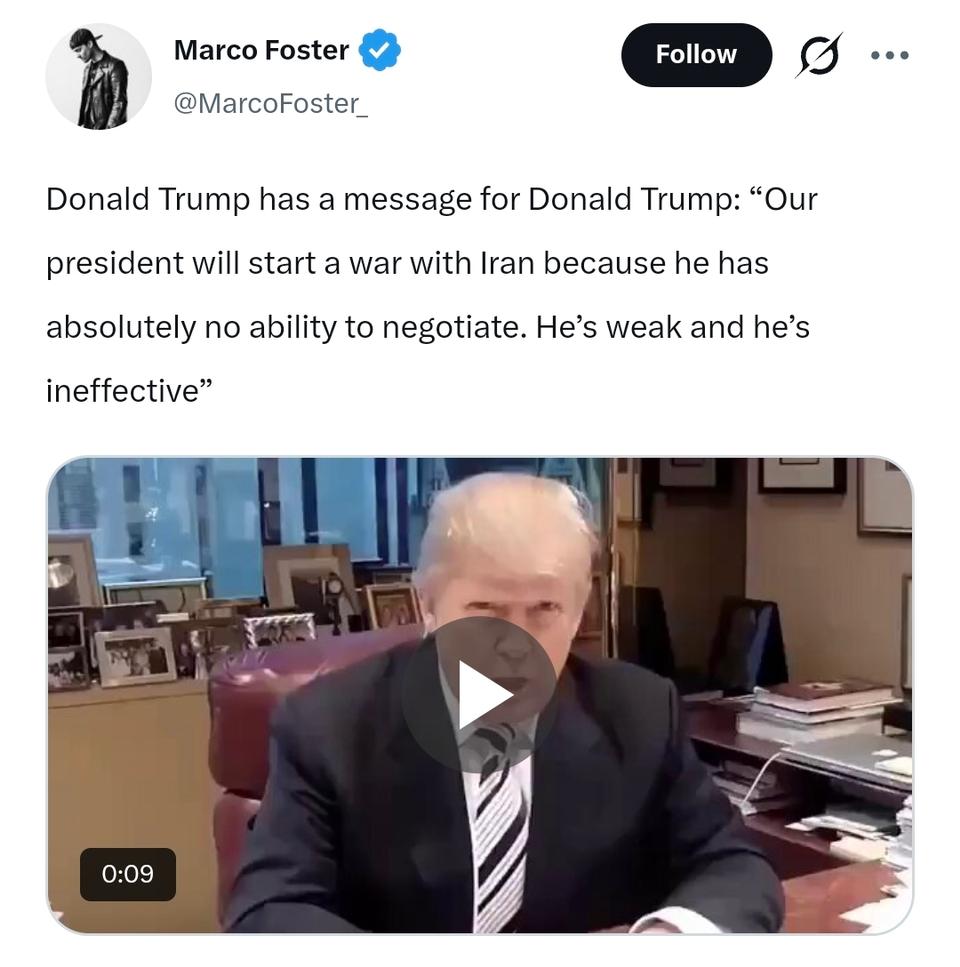Follow Marco Foster
This screenshot has height=967, width=960.
[x=696, y=55]
